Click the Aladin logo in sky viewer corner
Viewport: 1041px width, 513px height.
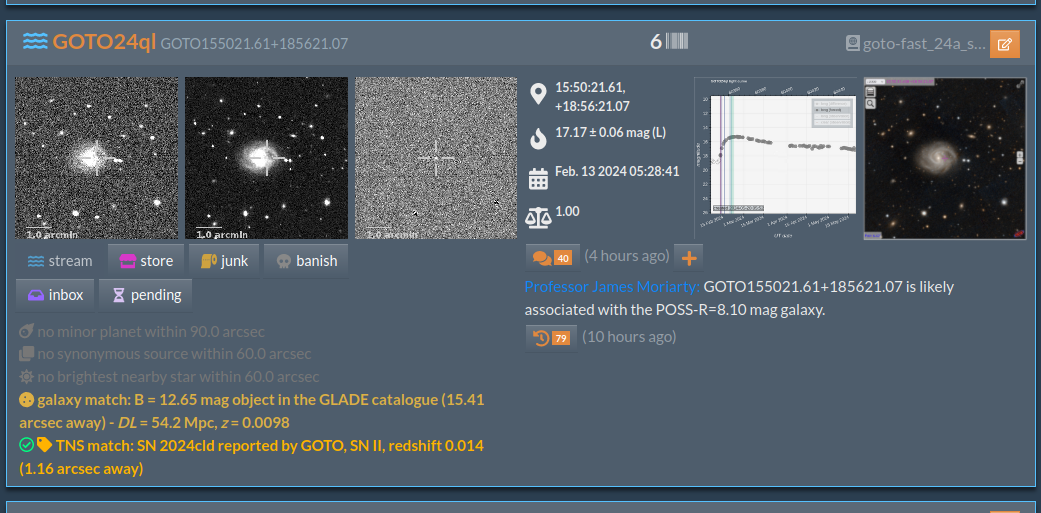click(x=1019, y=233)
